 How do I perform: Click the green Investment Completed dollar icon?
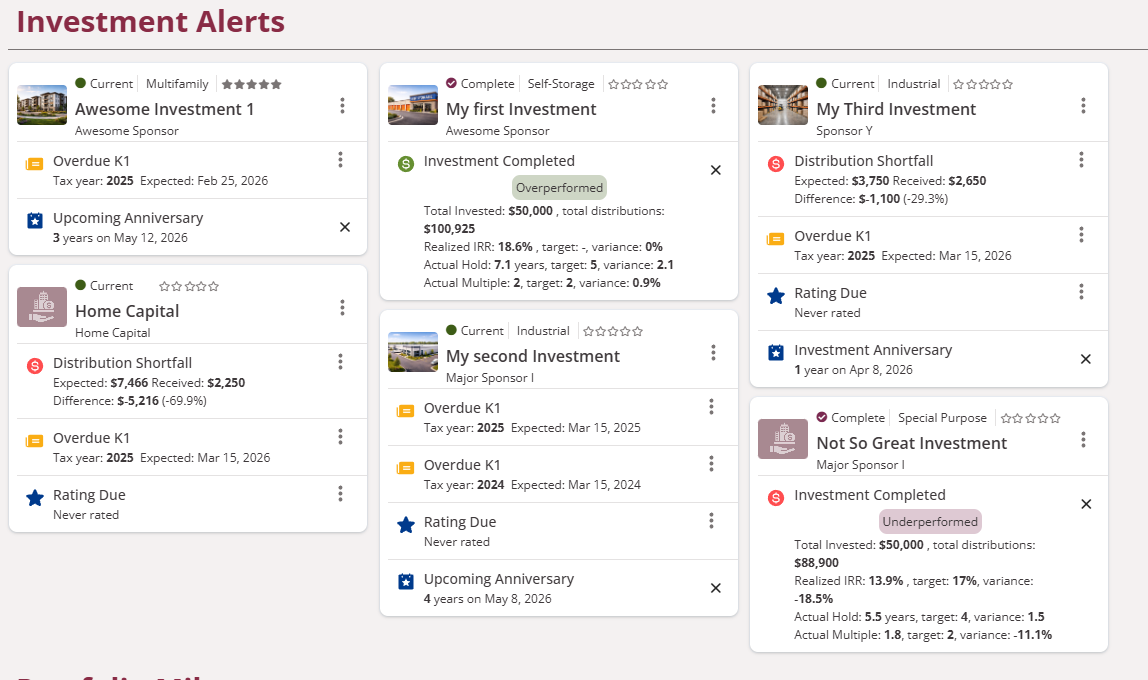[x=406, y=163]
